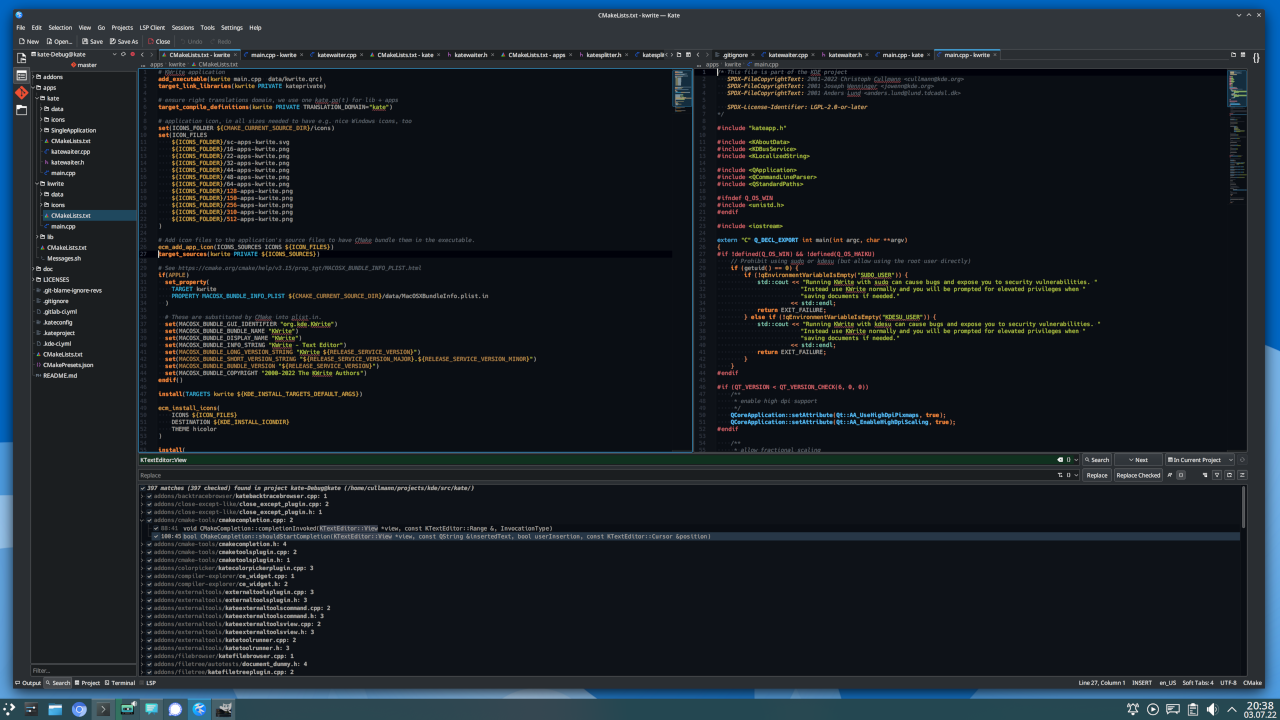Image resolution: width=1280 pixels, height=720 pixels.
Task: Open the In Current Project dropdown
Action: click(1201, 460)
